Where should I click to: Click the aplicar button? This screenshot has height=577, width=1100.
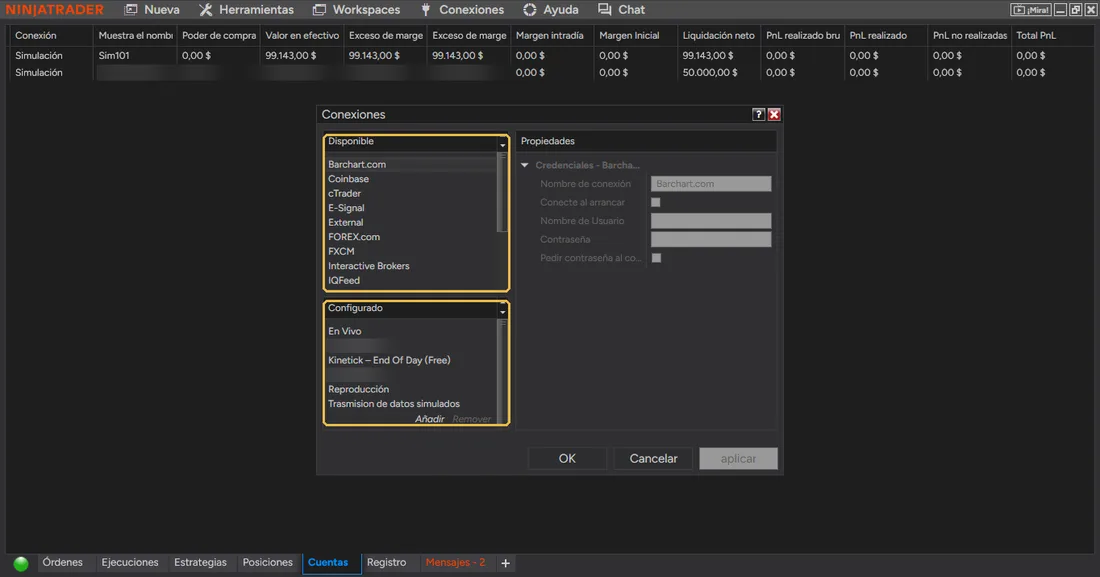click(x=738, y=458)
